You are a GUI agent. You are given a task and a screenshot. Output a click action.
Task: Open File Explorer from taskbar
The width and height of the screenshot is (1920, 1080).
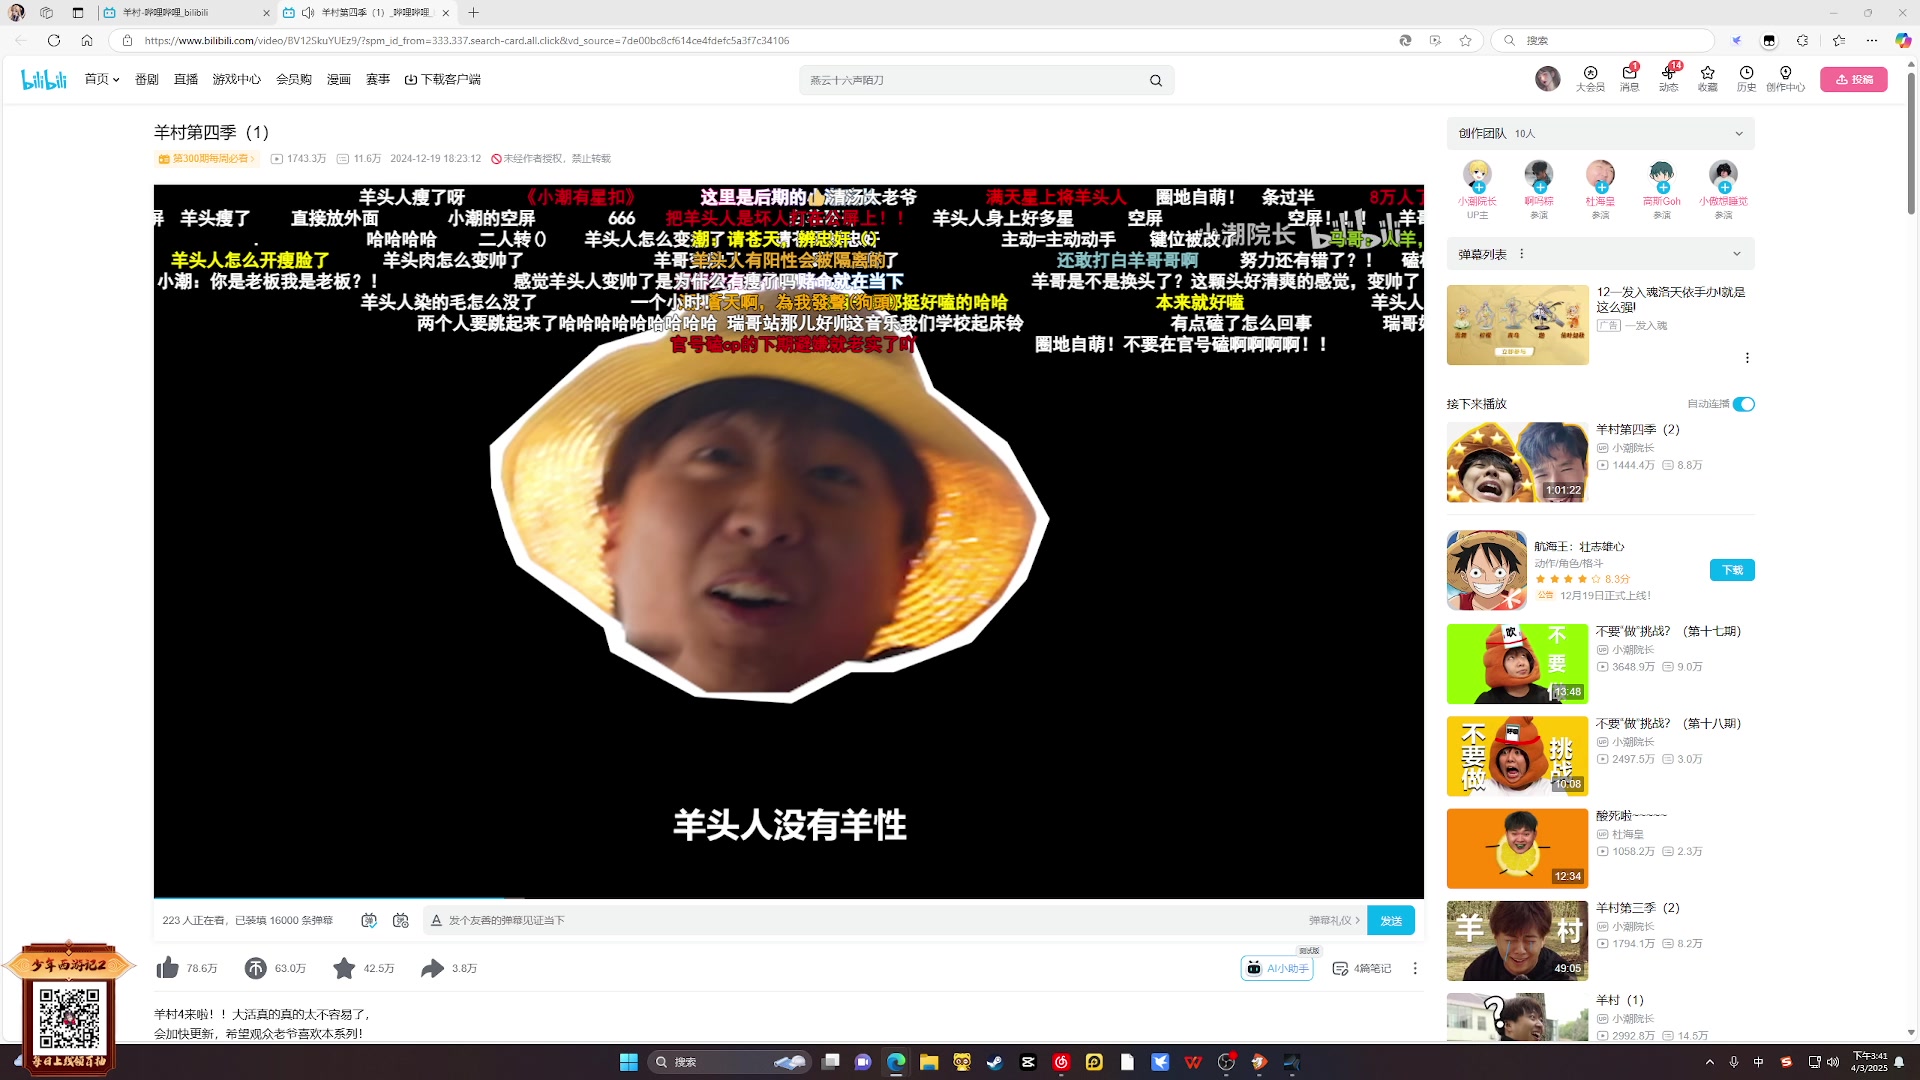[x=929, y=1062]
